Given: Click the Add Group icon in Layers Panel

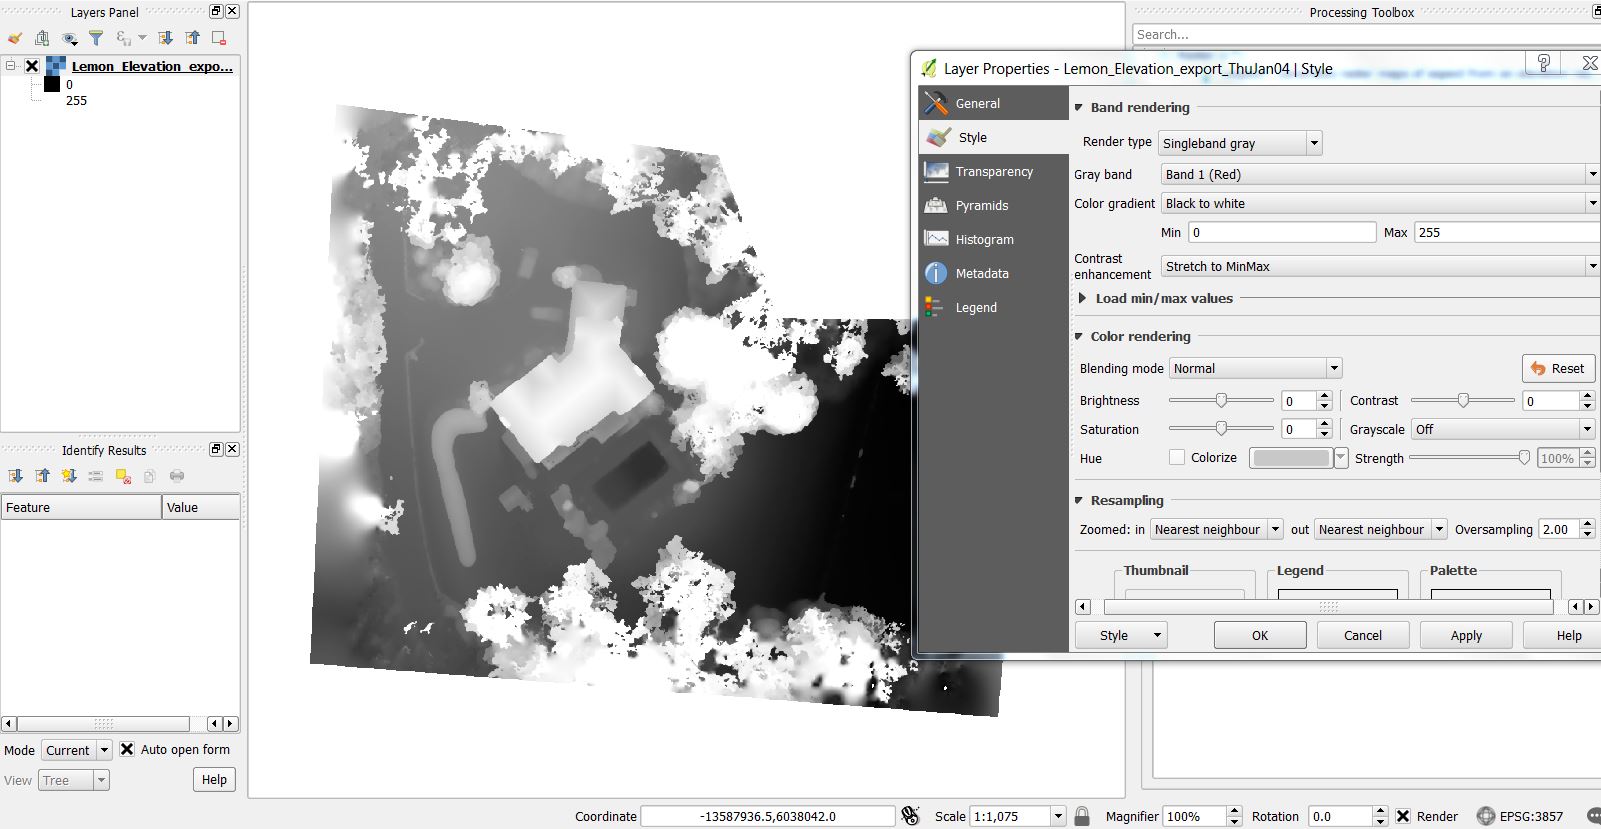Looking at the screenshot, I should (x=42, y=38).
